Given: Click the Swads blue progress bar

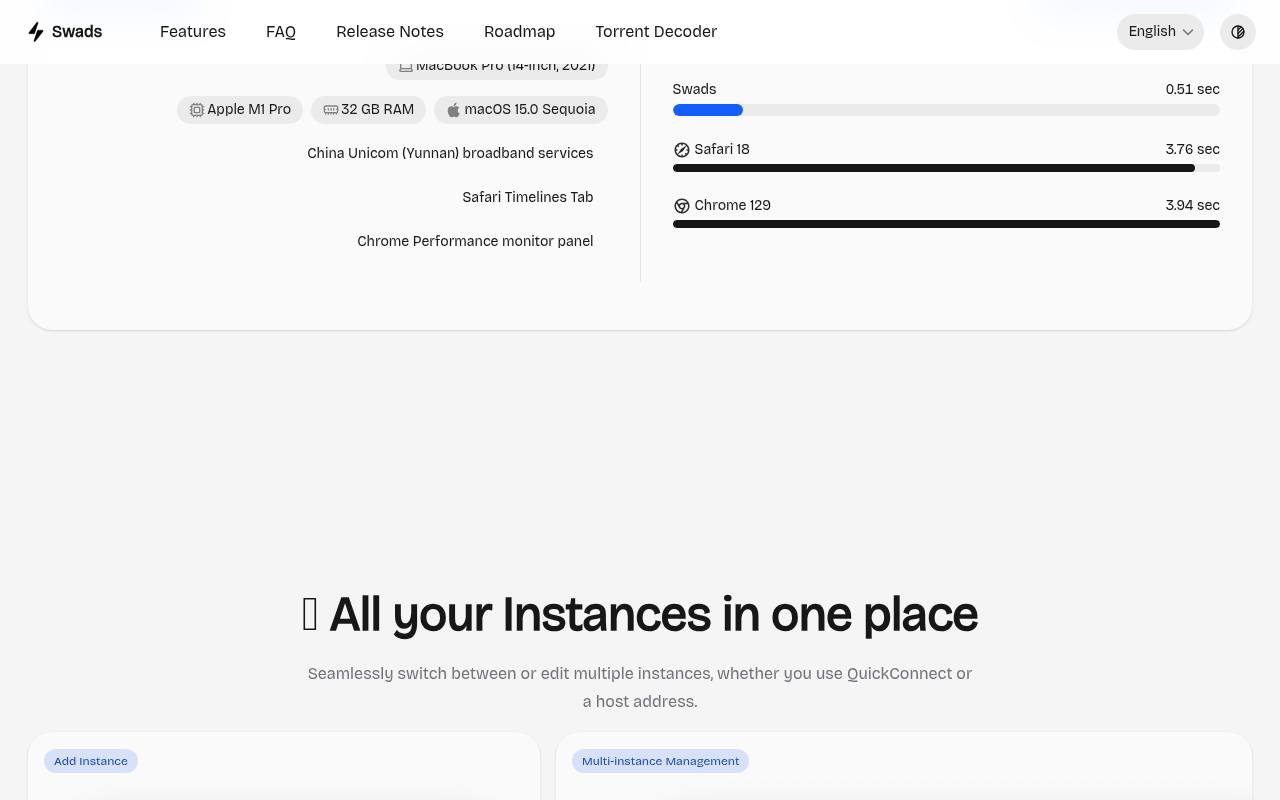Looking at the screenshot, I should point(708,110).
